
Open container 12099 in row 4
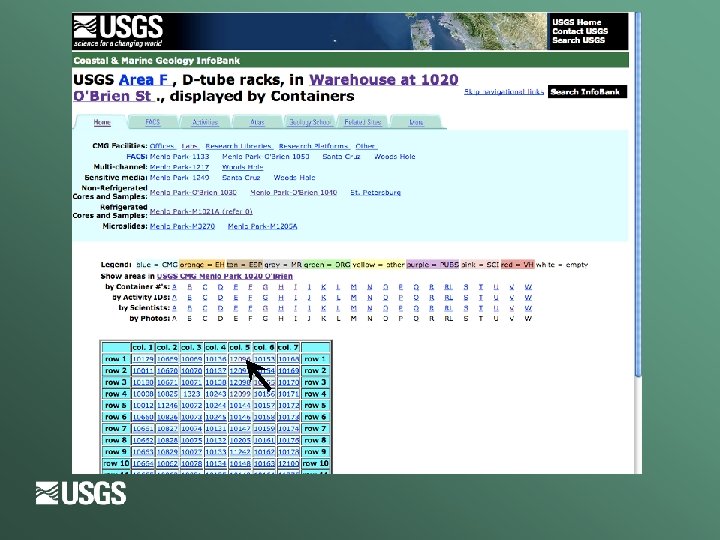(x=240, y=394)
